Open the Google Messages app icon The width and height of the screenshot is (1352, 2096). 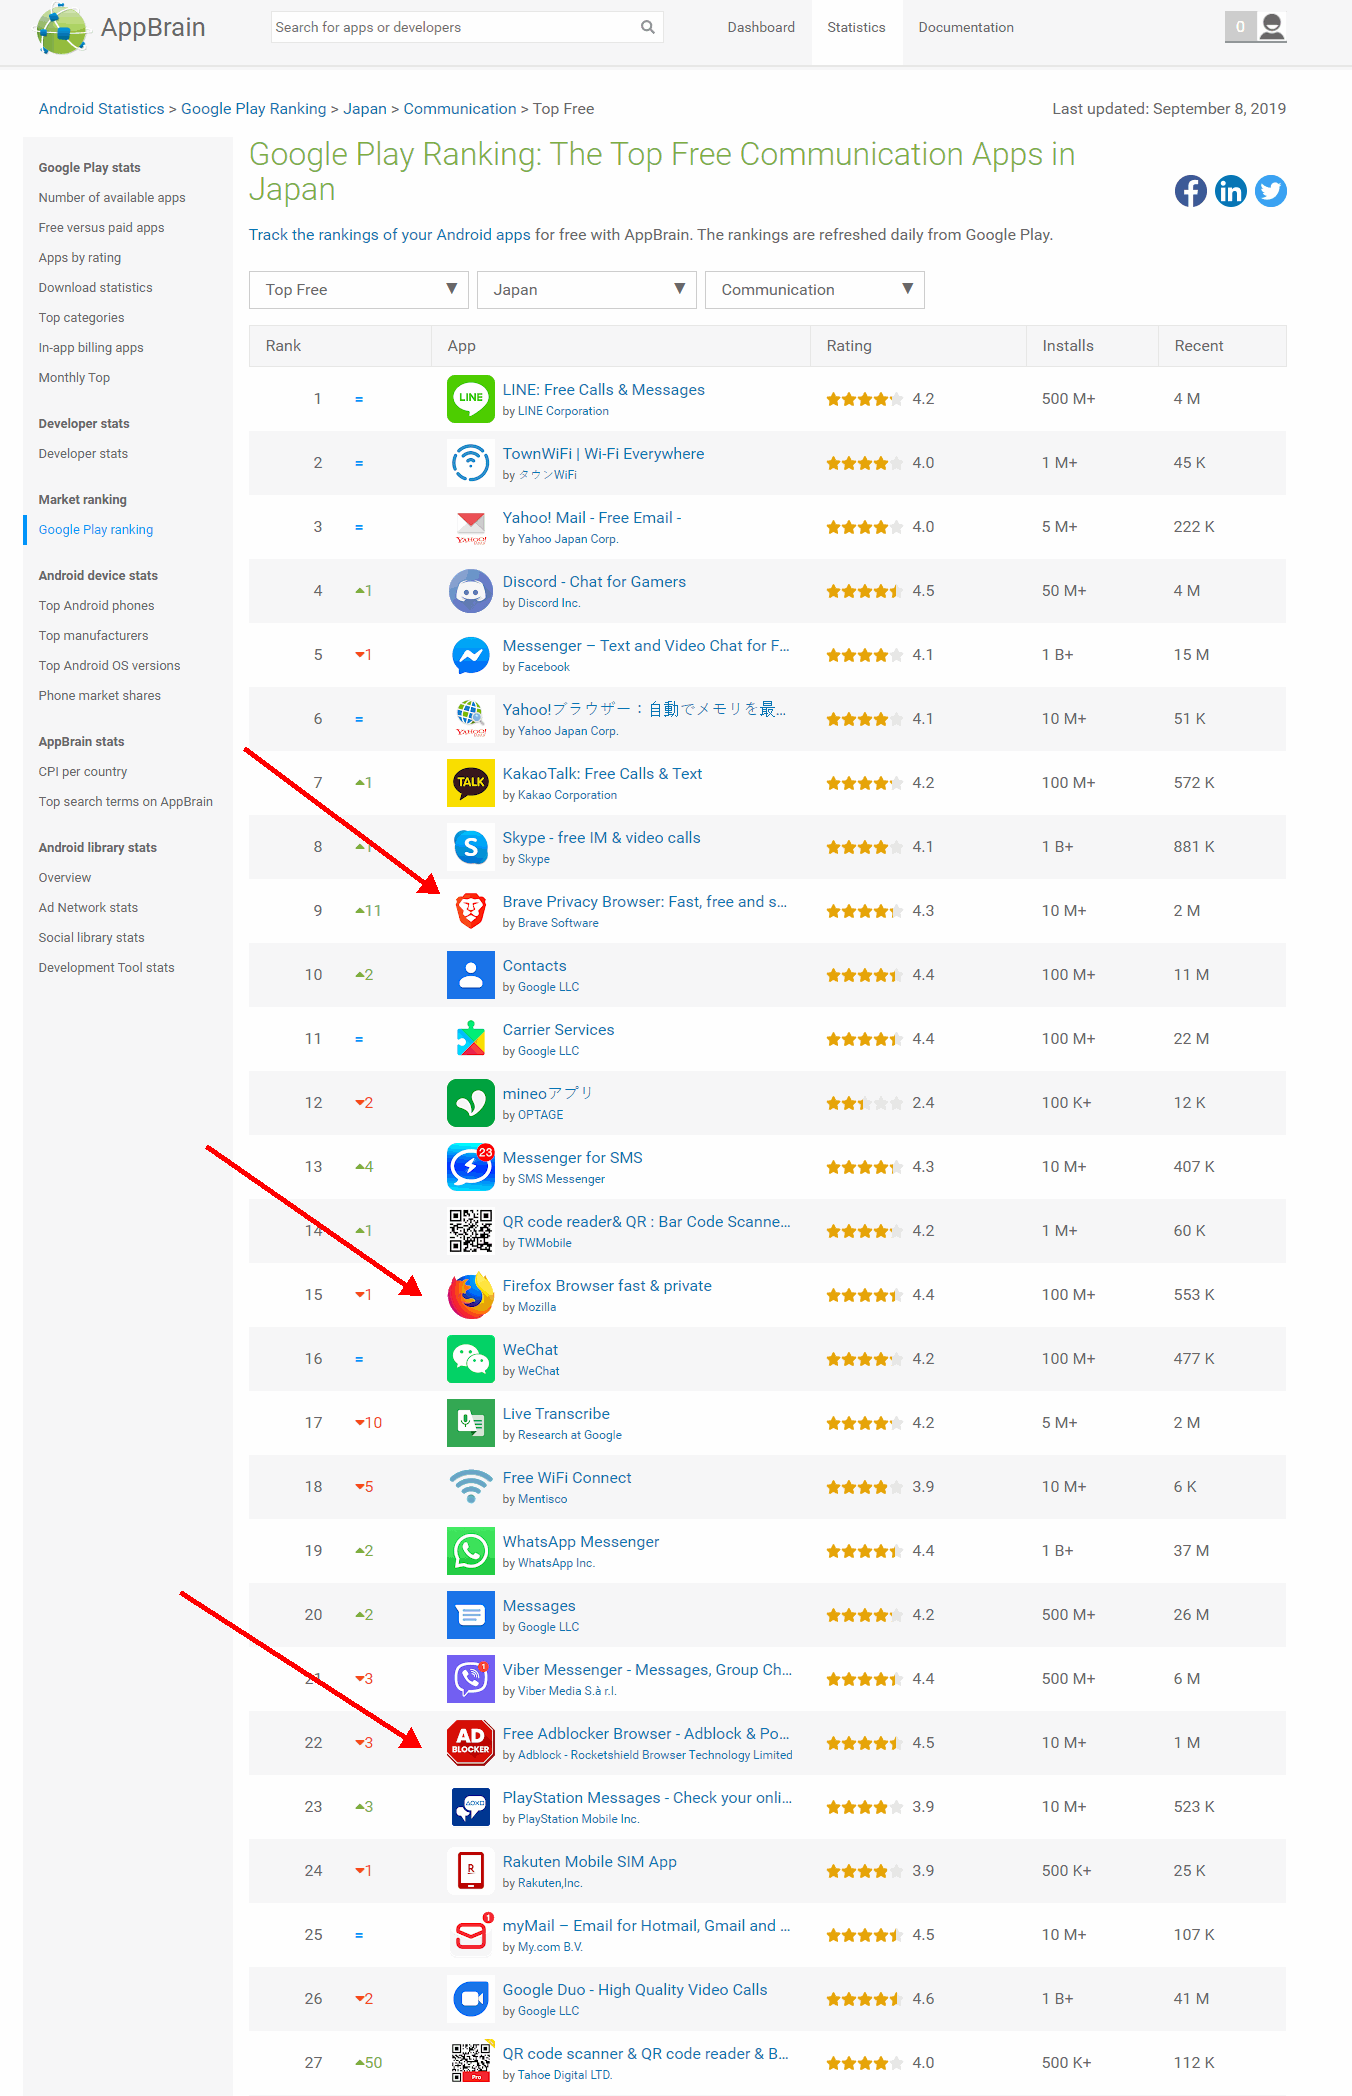click(x=470, y=1615)
